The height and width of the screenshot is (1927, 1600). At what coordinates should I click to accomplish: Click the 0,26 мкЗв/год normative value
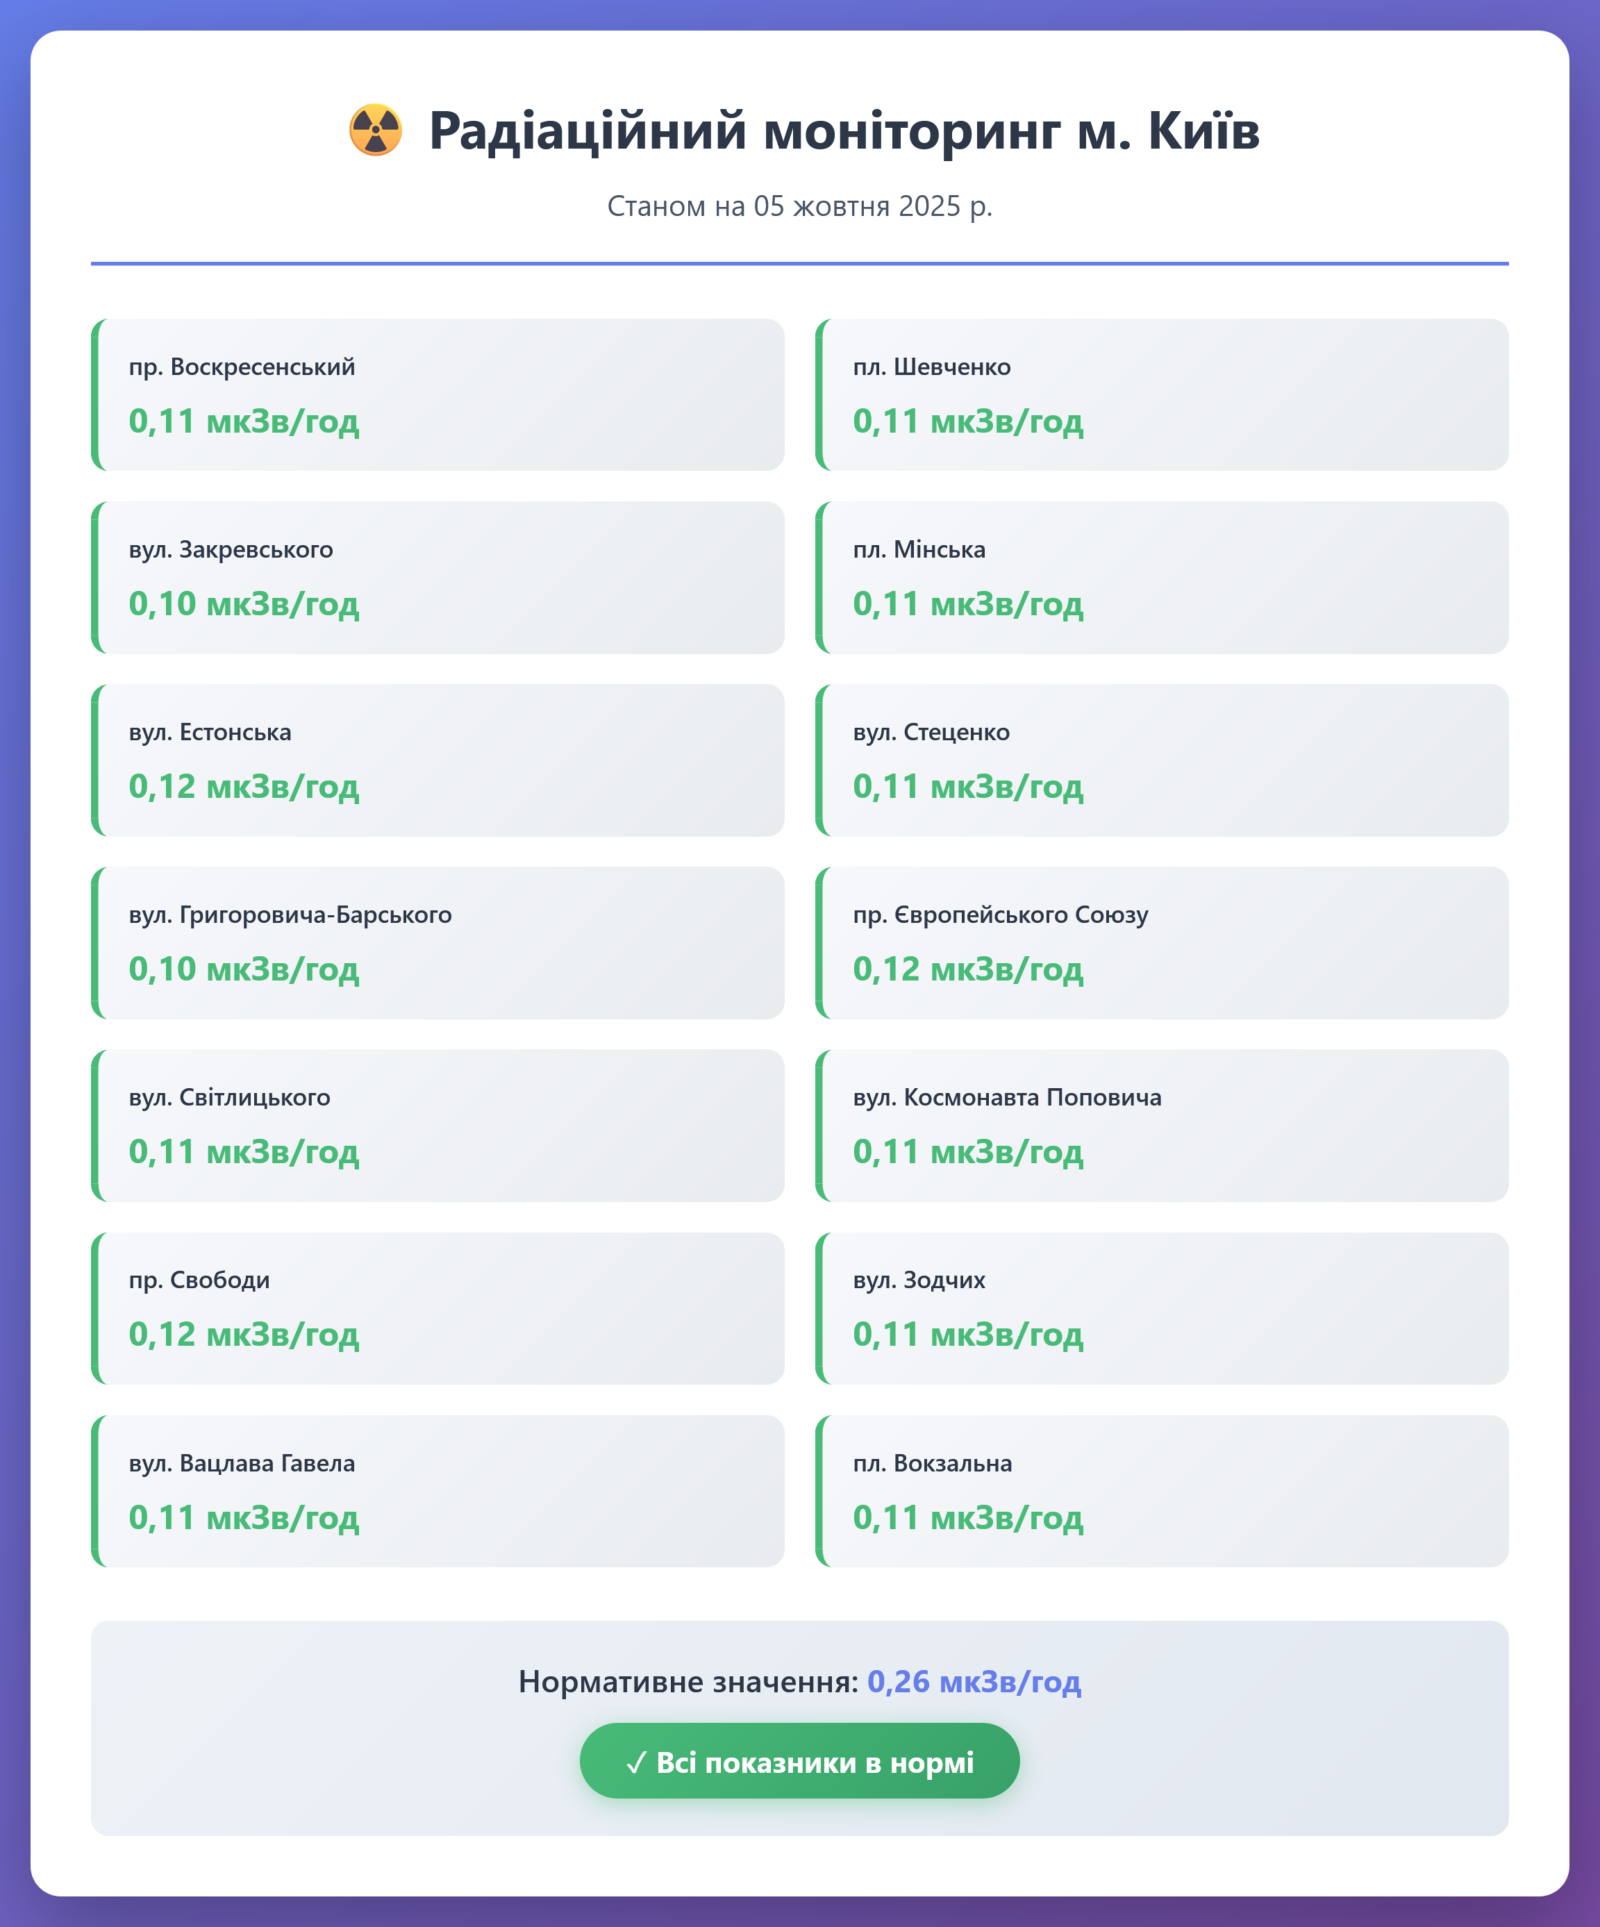coord(974,1681)
